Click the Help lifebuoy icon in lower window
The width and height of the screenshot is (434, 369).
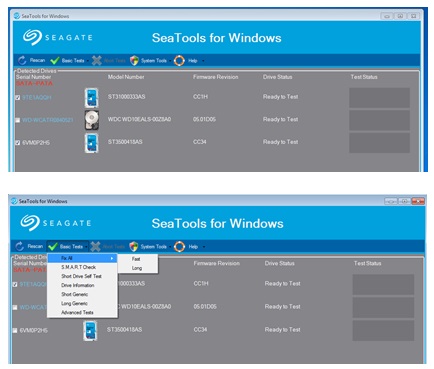coord(179,247)
